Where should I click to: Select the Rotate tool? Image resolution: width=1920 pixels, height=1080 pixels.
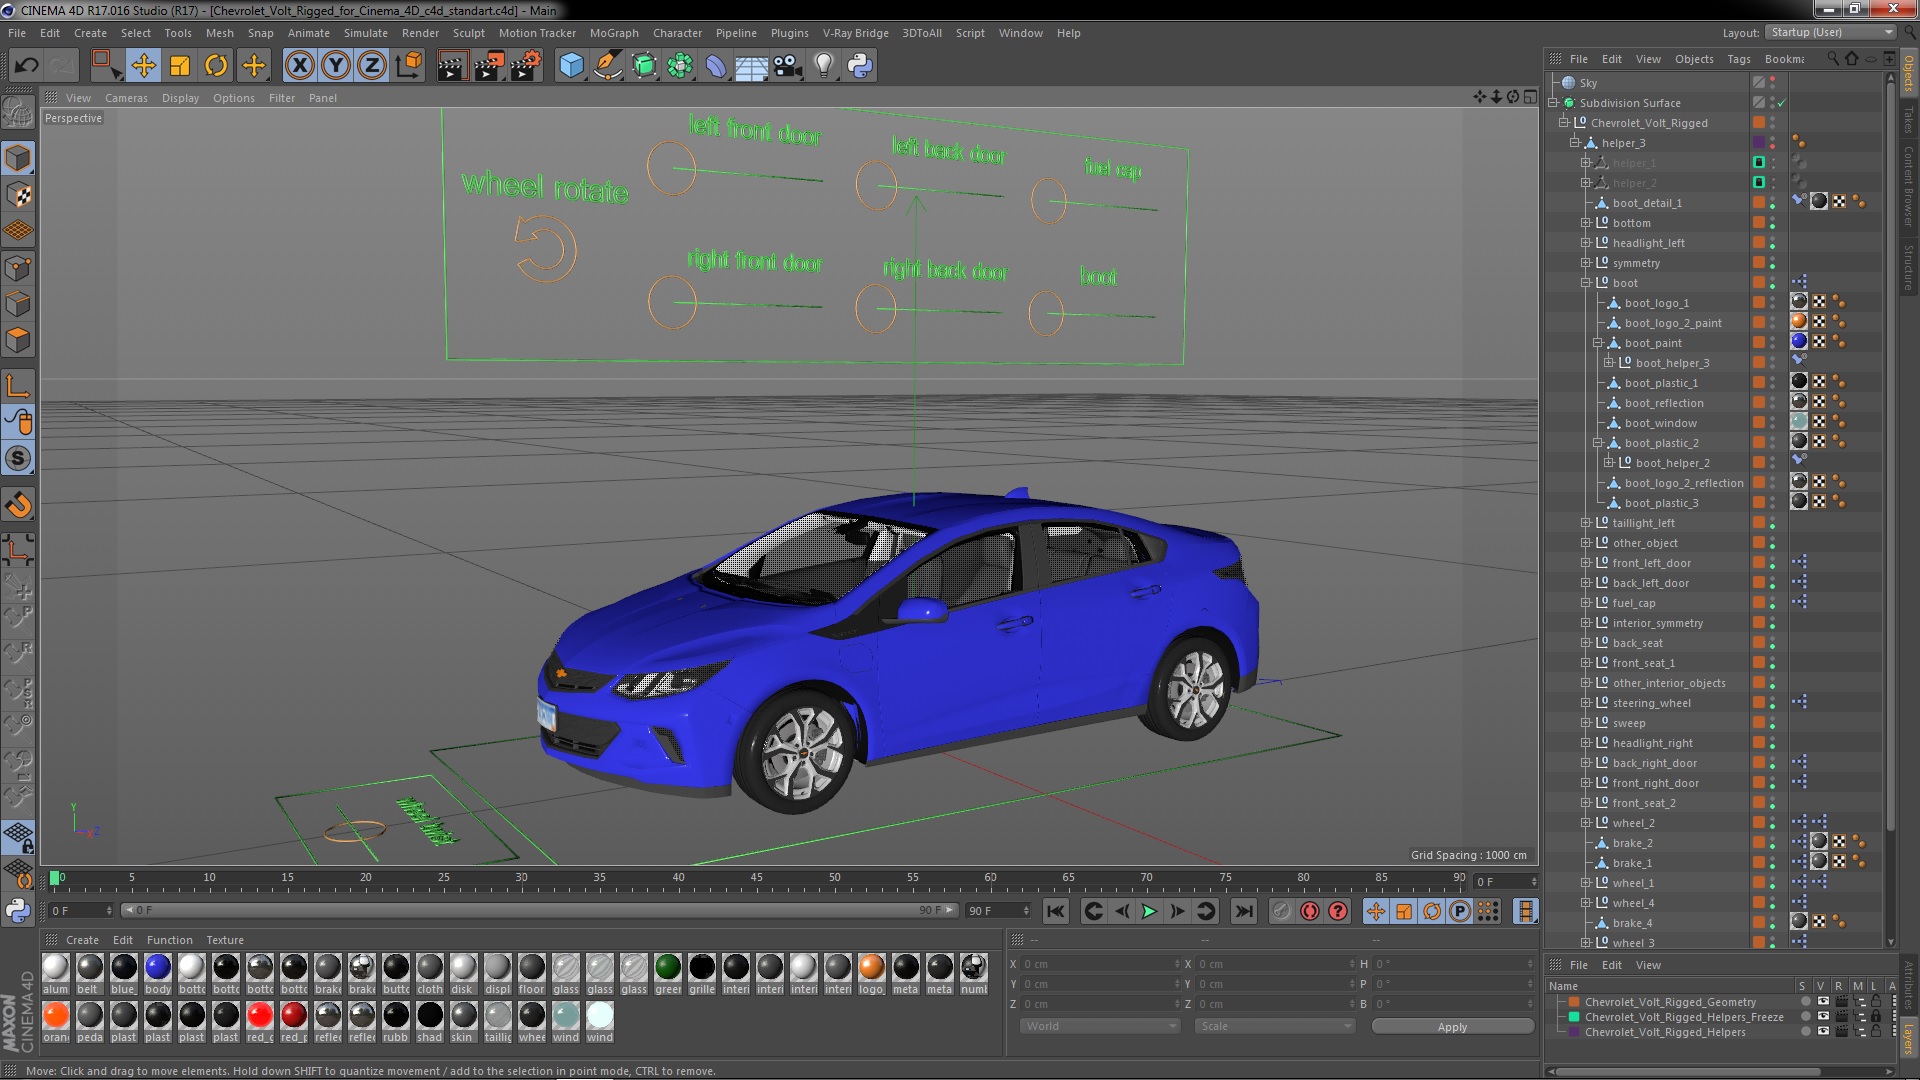pyautogui.click(x=216, y=66)
